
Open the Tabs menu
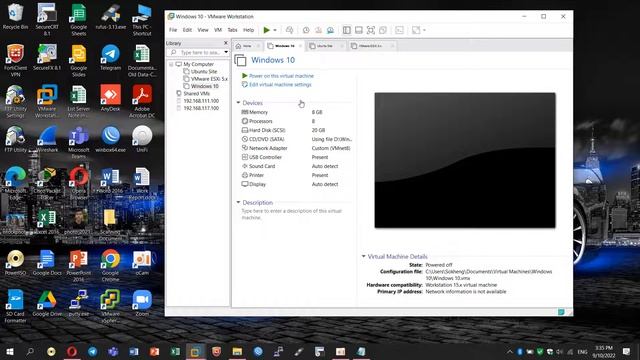232,30
